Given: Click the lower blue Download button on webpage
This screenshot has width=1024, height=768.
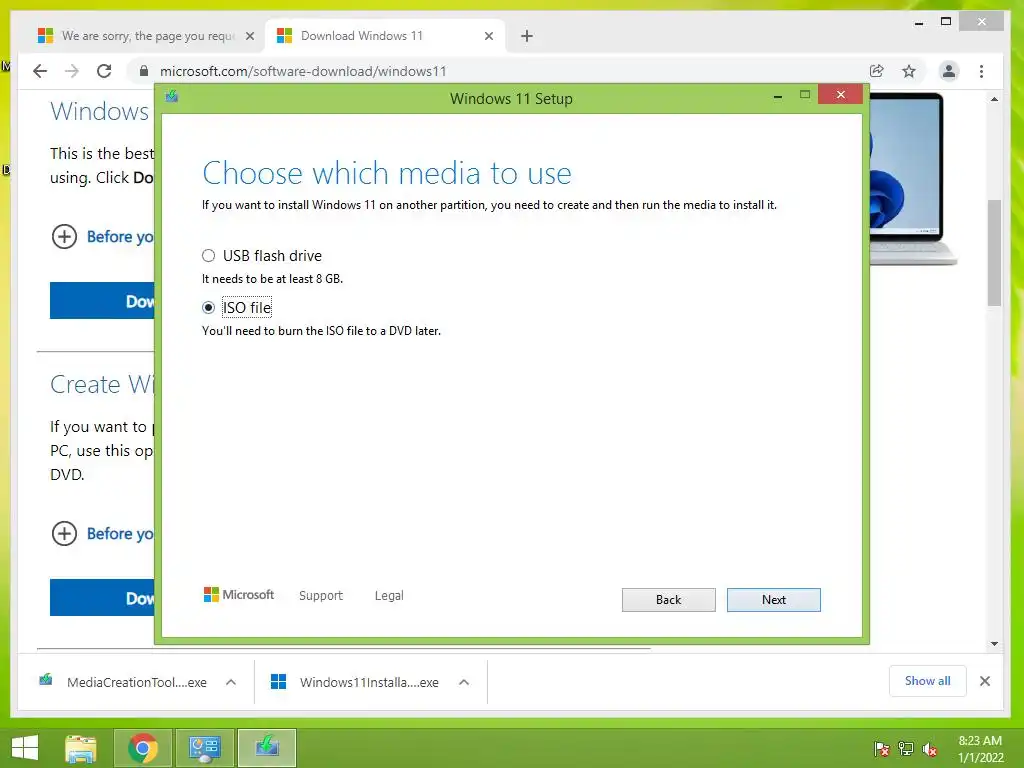Looking at the screenshot, I should (x=102, y=598).
